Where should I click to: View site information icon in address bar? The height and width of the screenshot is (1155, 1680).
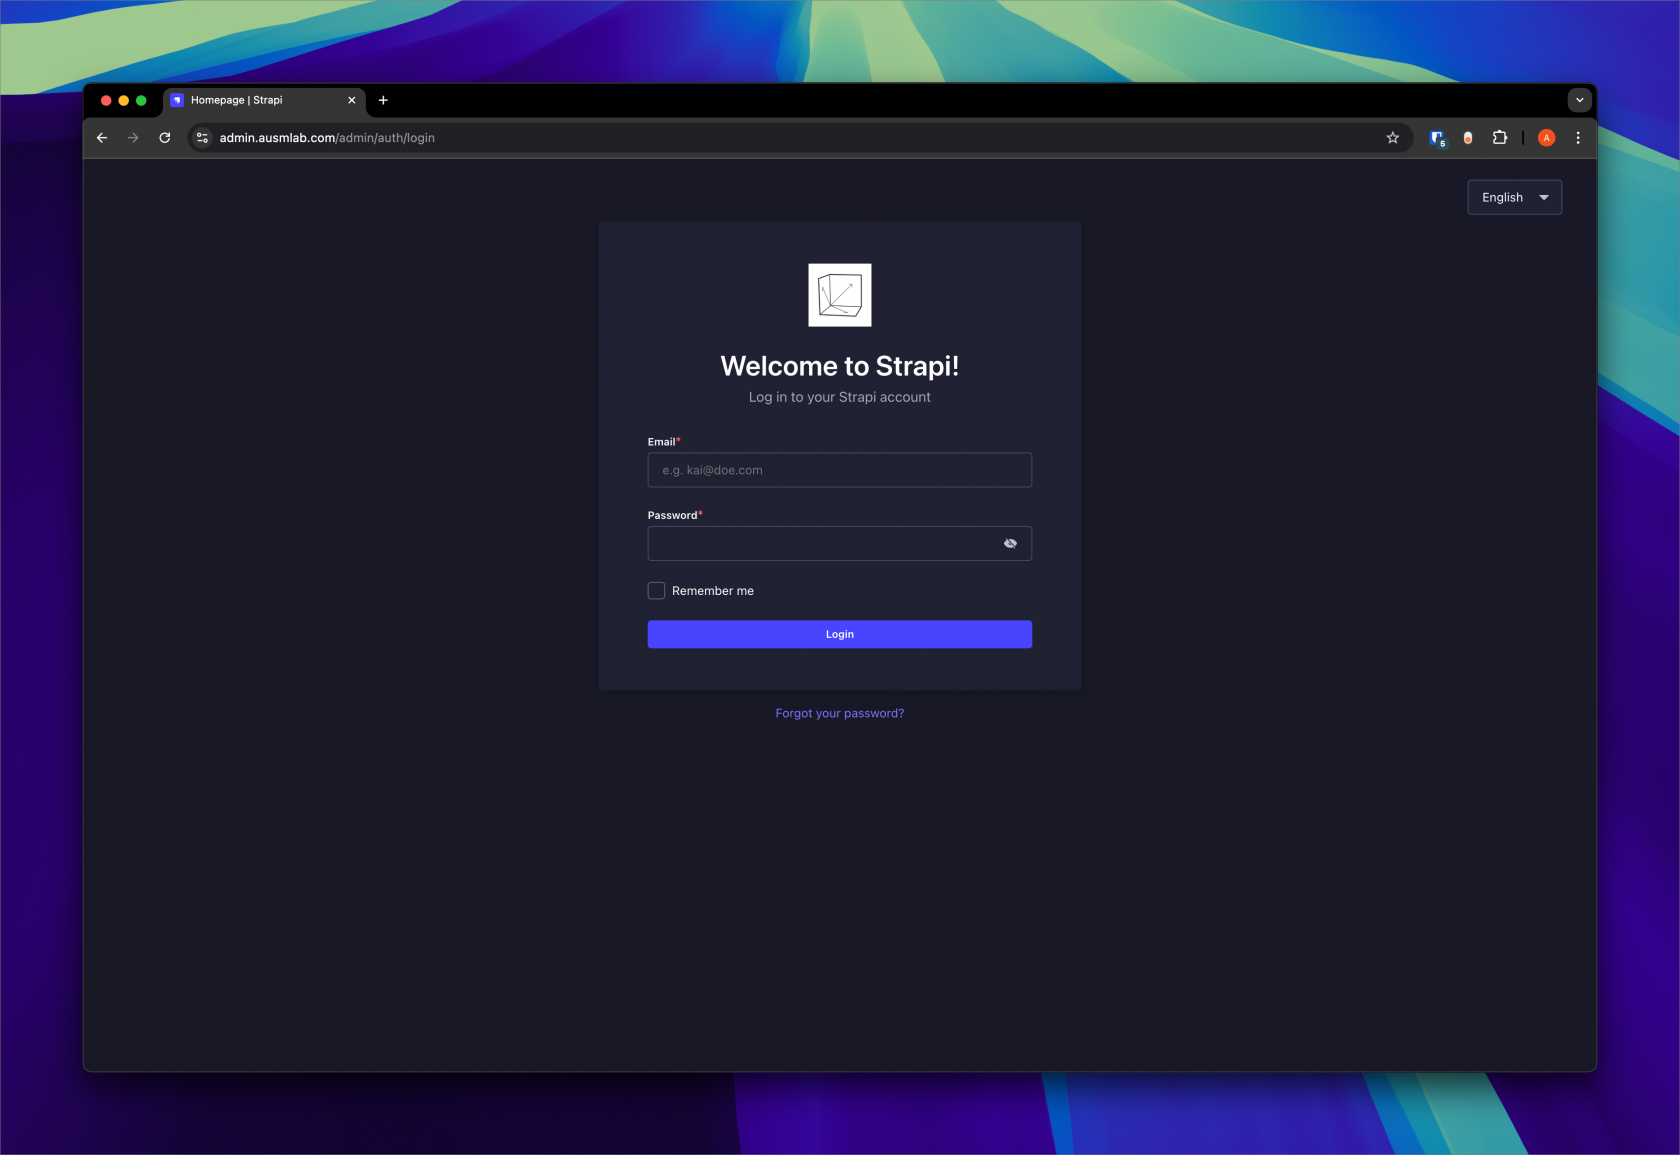[x=203, y=138]
